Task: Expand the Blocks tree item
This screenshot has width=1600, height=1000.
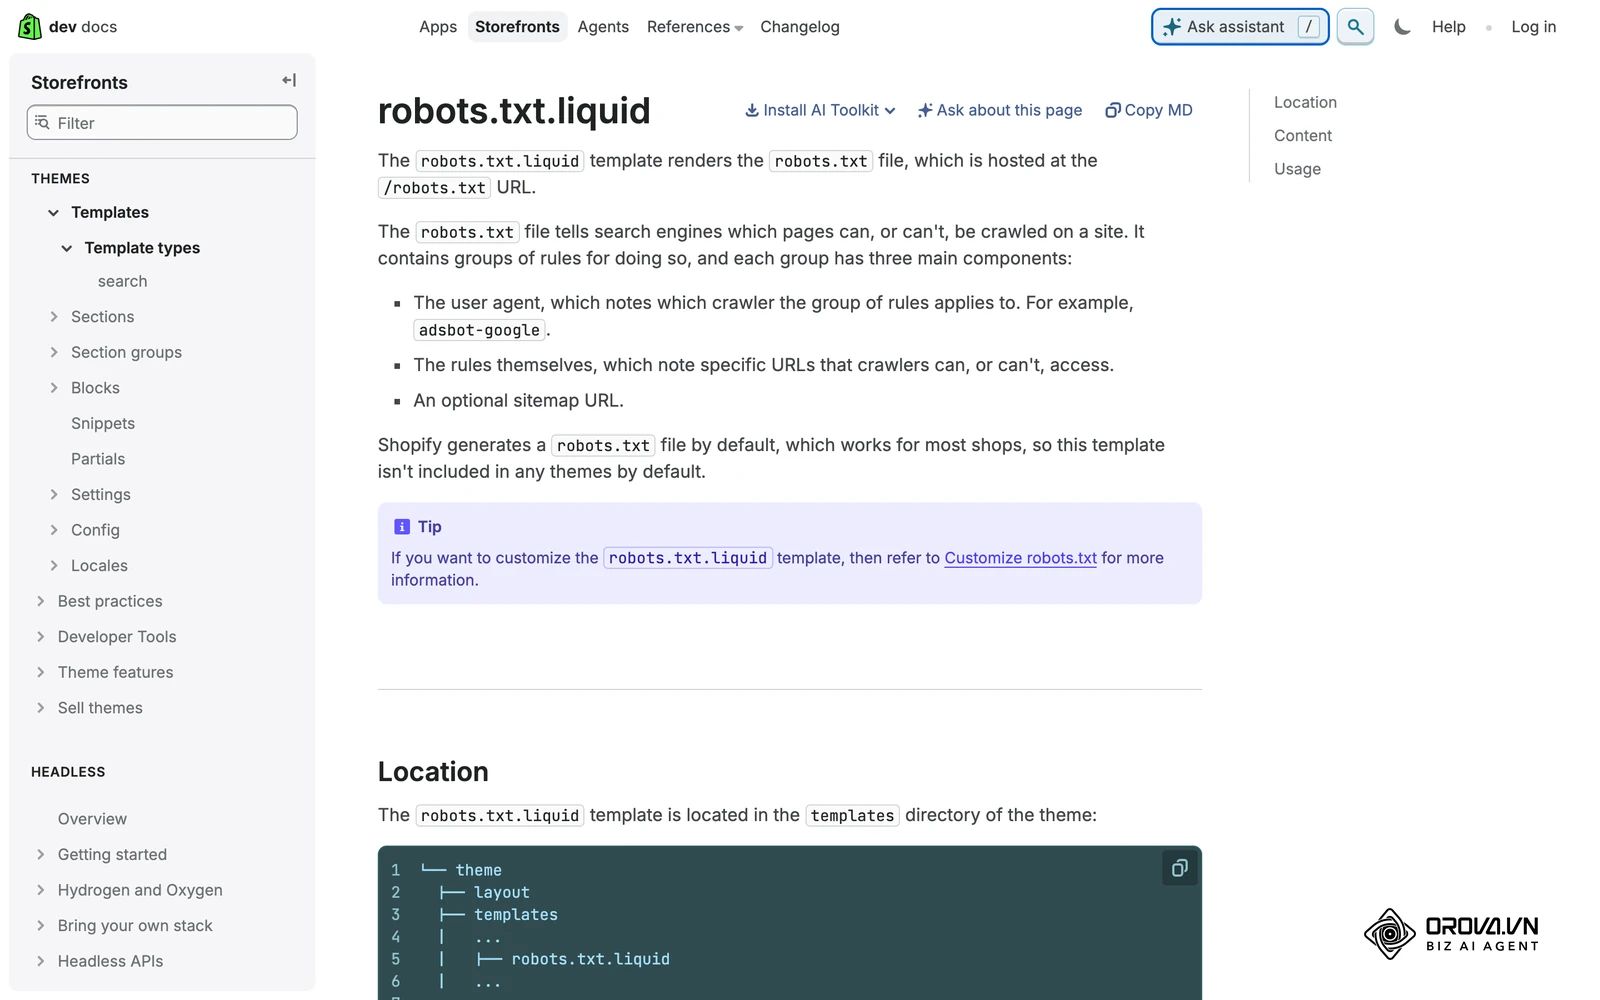Action: (54, 388)
